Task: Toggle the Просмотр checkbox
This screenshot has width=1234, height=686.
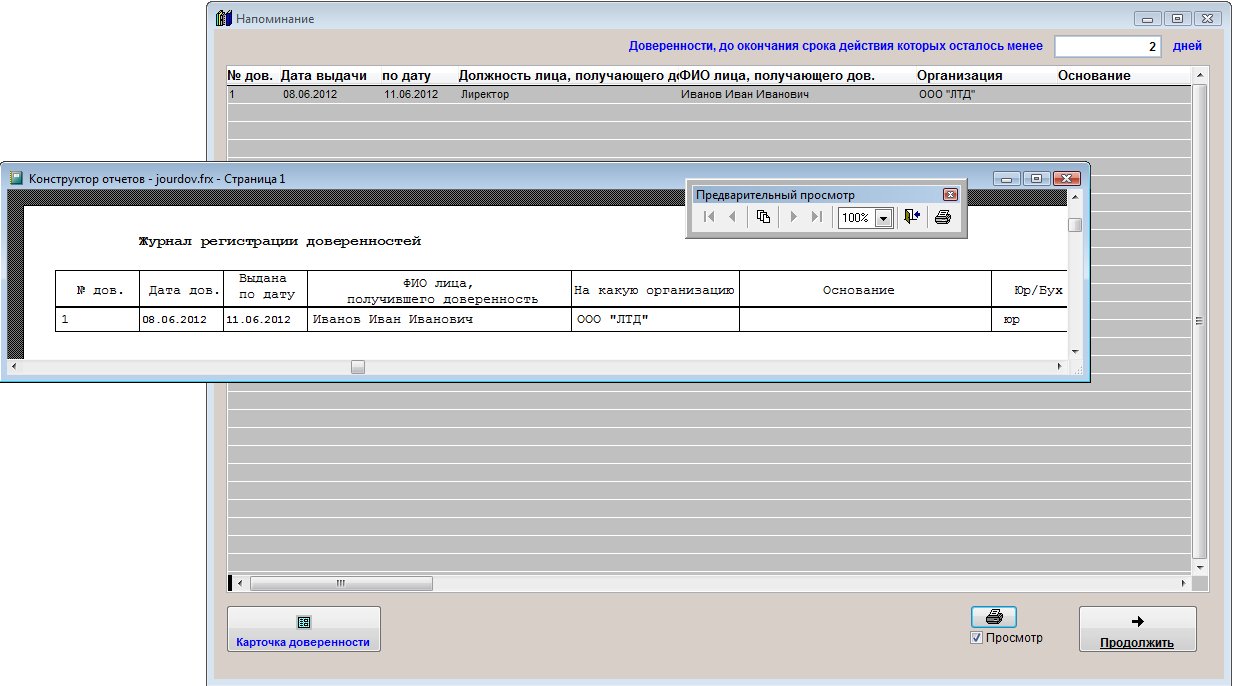Action: pyautogui.click(x=977, y=638)
